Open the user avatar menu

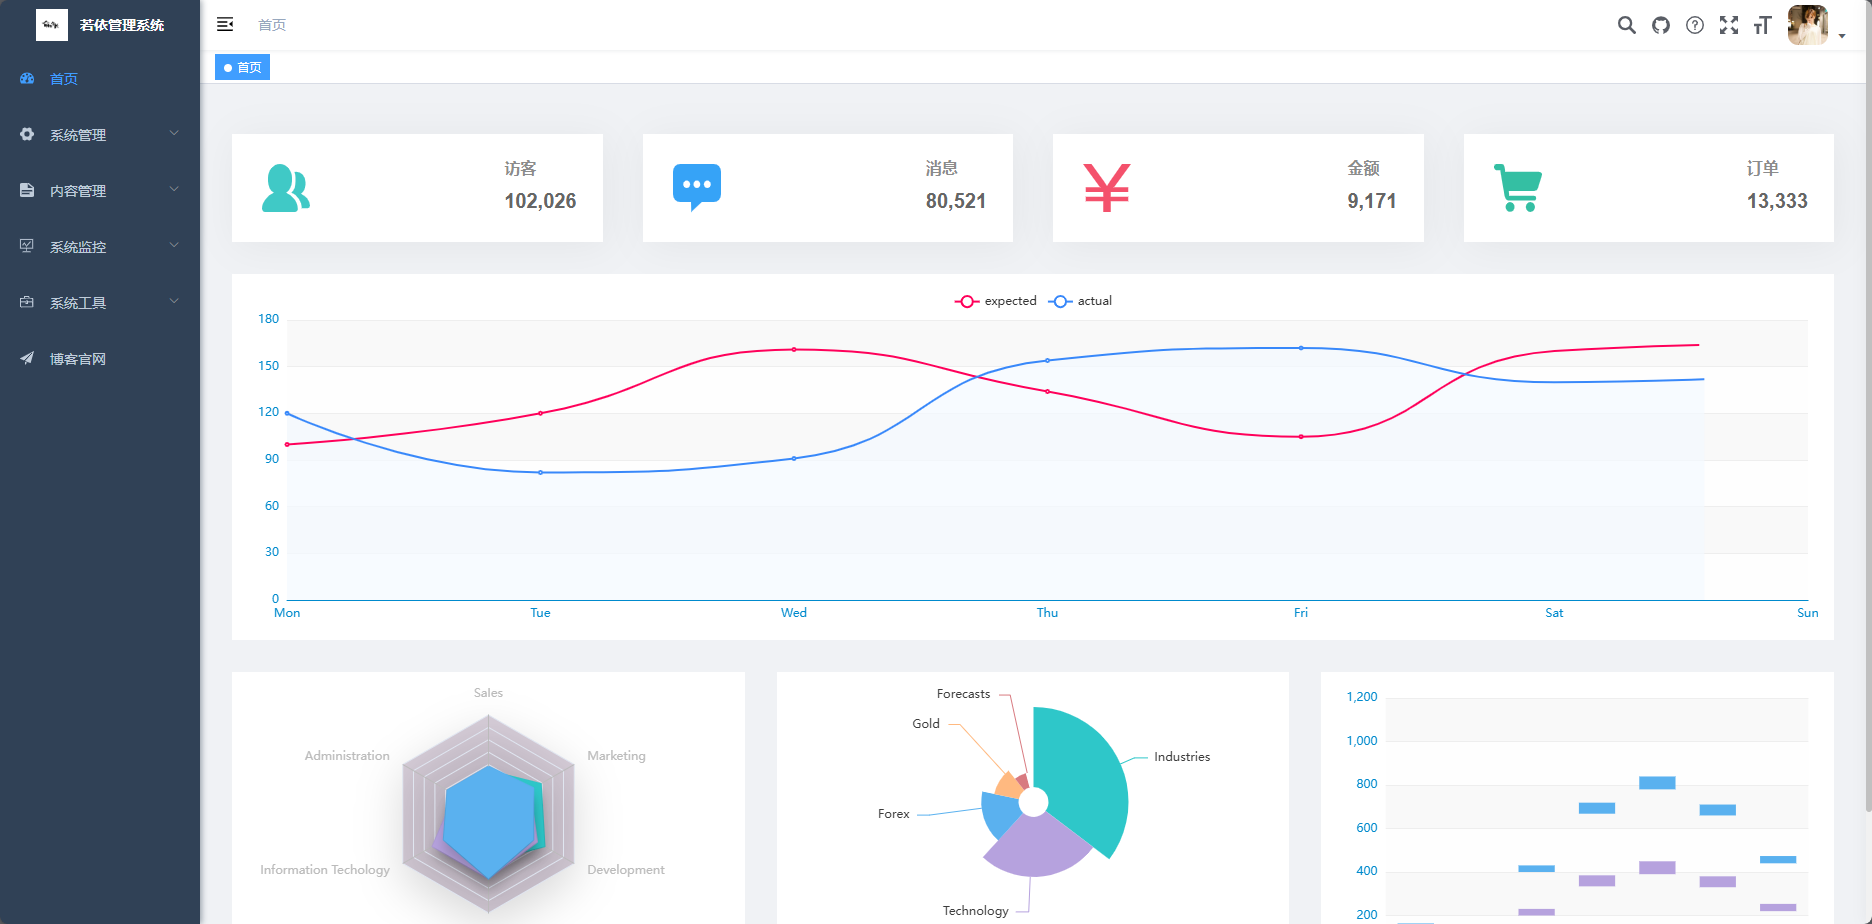(x=1808, y=25)
